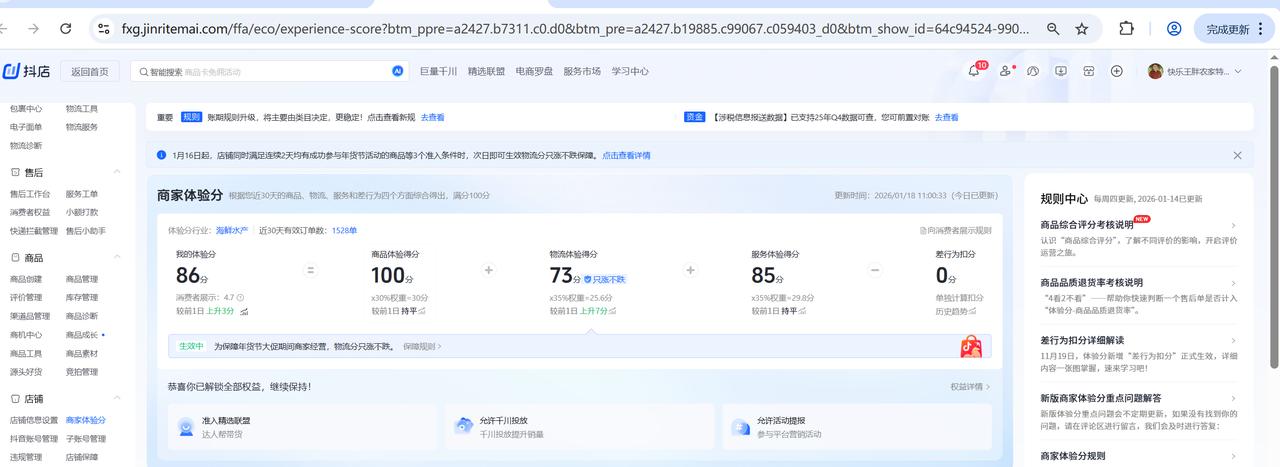Select 商家体验分 in sidebar
Viewport: 1280px width, 467px height.
[x=86, y=420]
